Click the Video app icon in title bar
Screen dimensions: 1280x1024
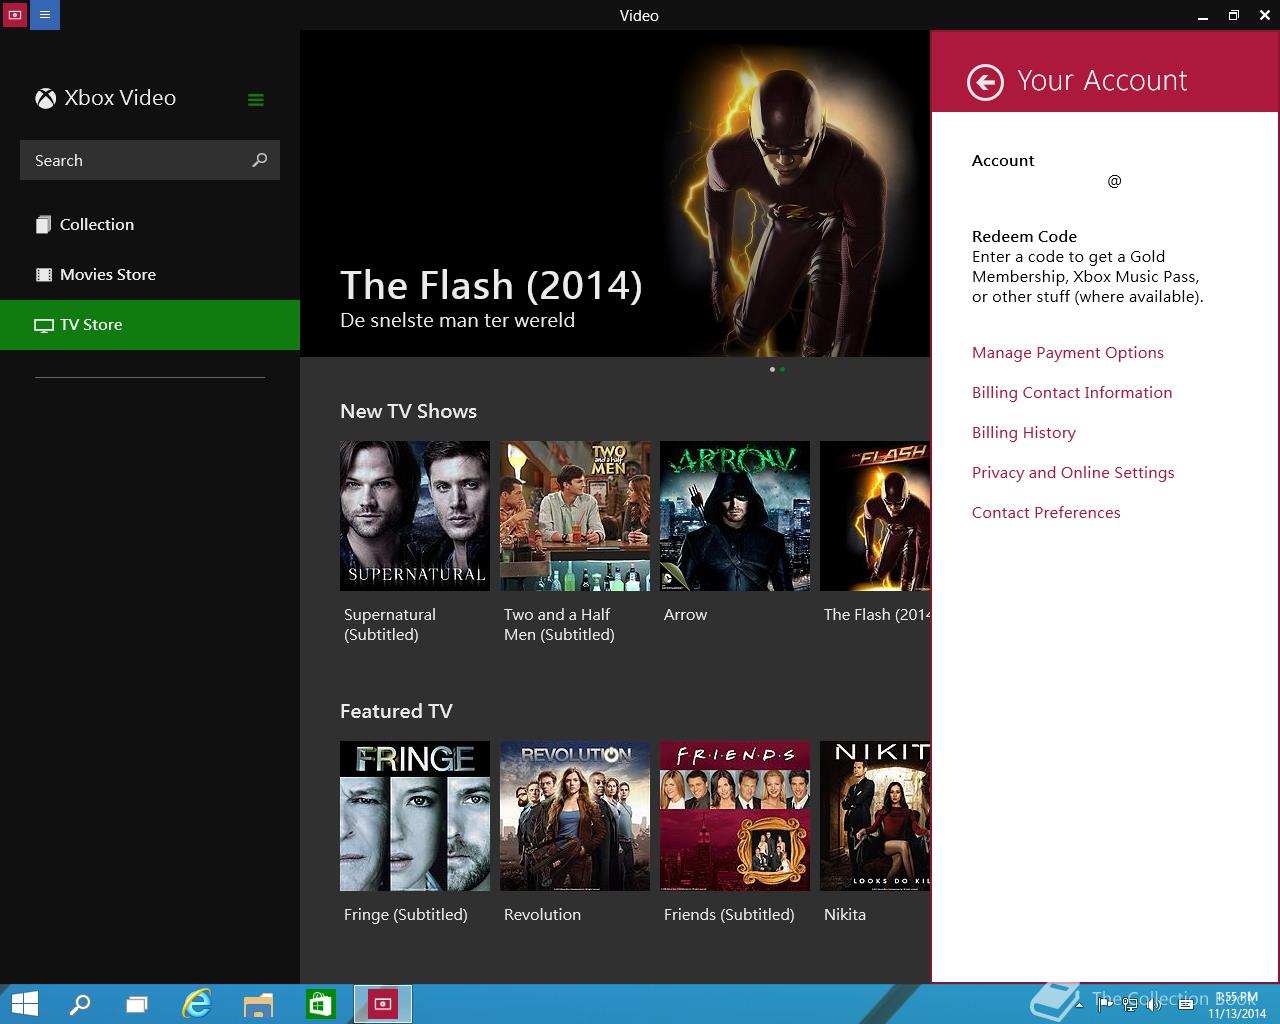pos(14,15)
